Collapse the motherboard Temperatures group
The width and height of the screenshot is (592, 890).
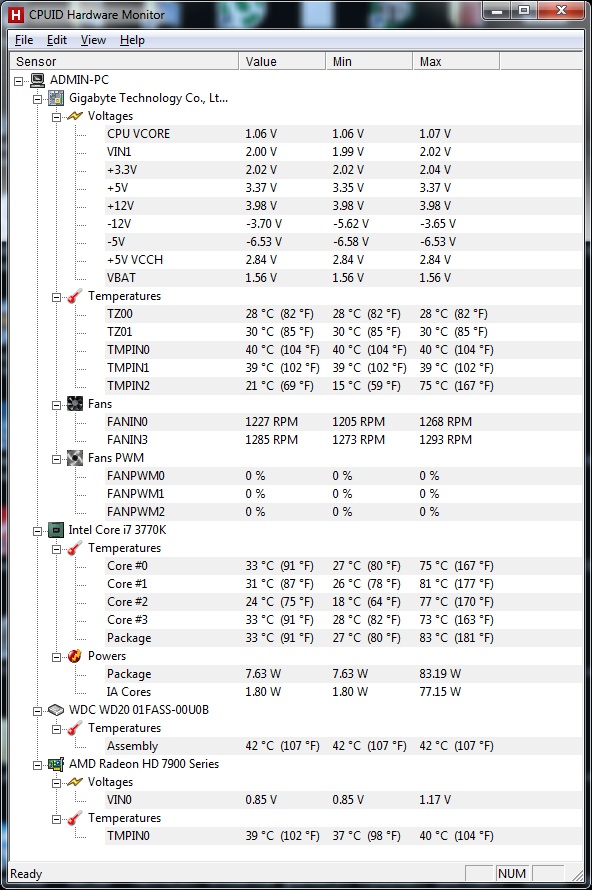click(x=56, y=297)
